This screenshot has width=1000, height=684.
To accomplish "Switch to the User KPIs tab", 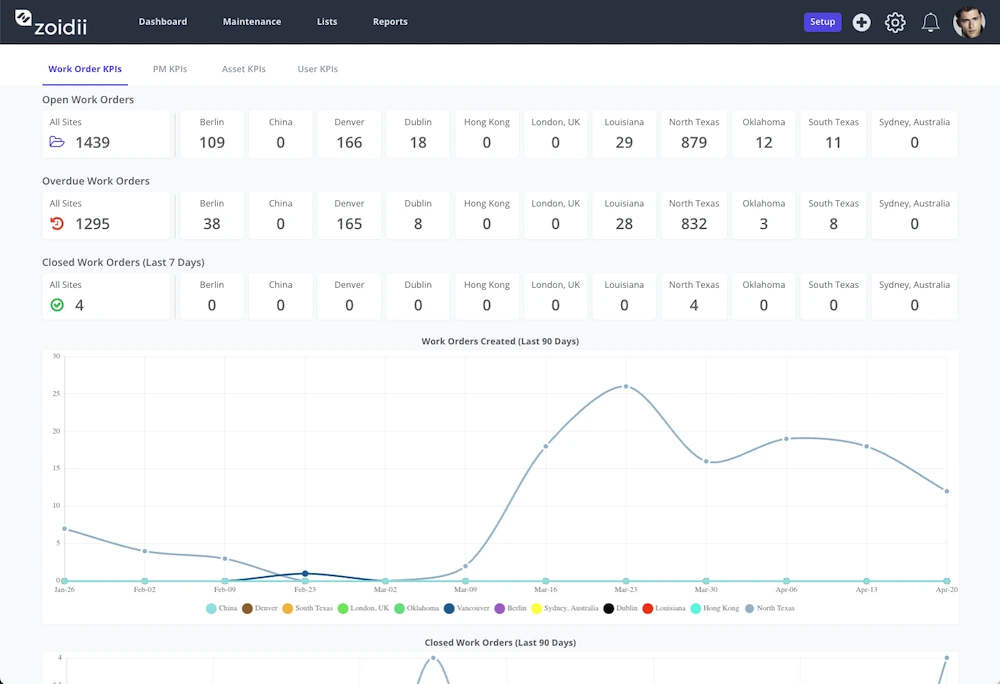I will 318,69.
